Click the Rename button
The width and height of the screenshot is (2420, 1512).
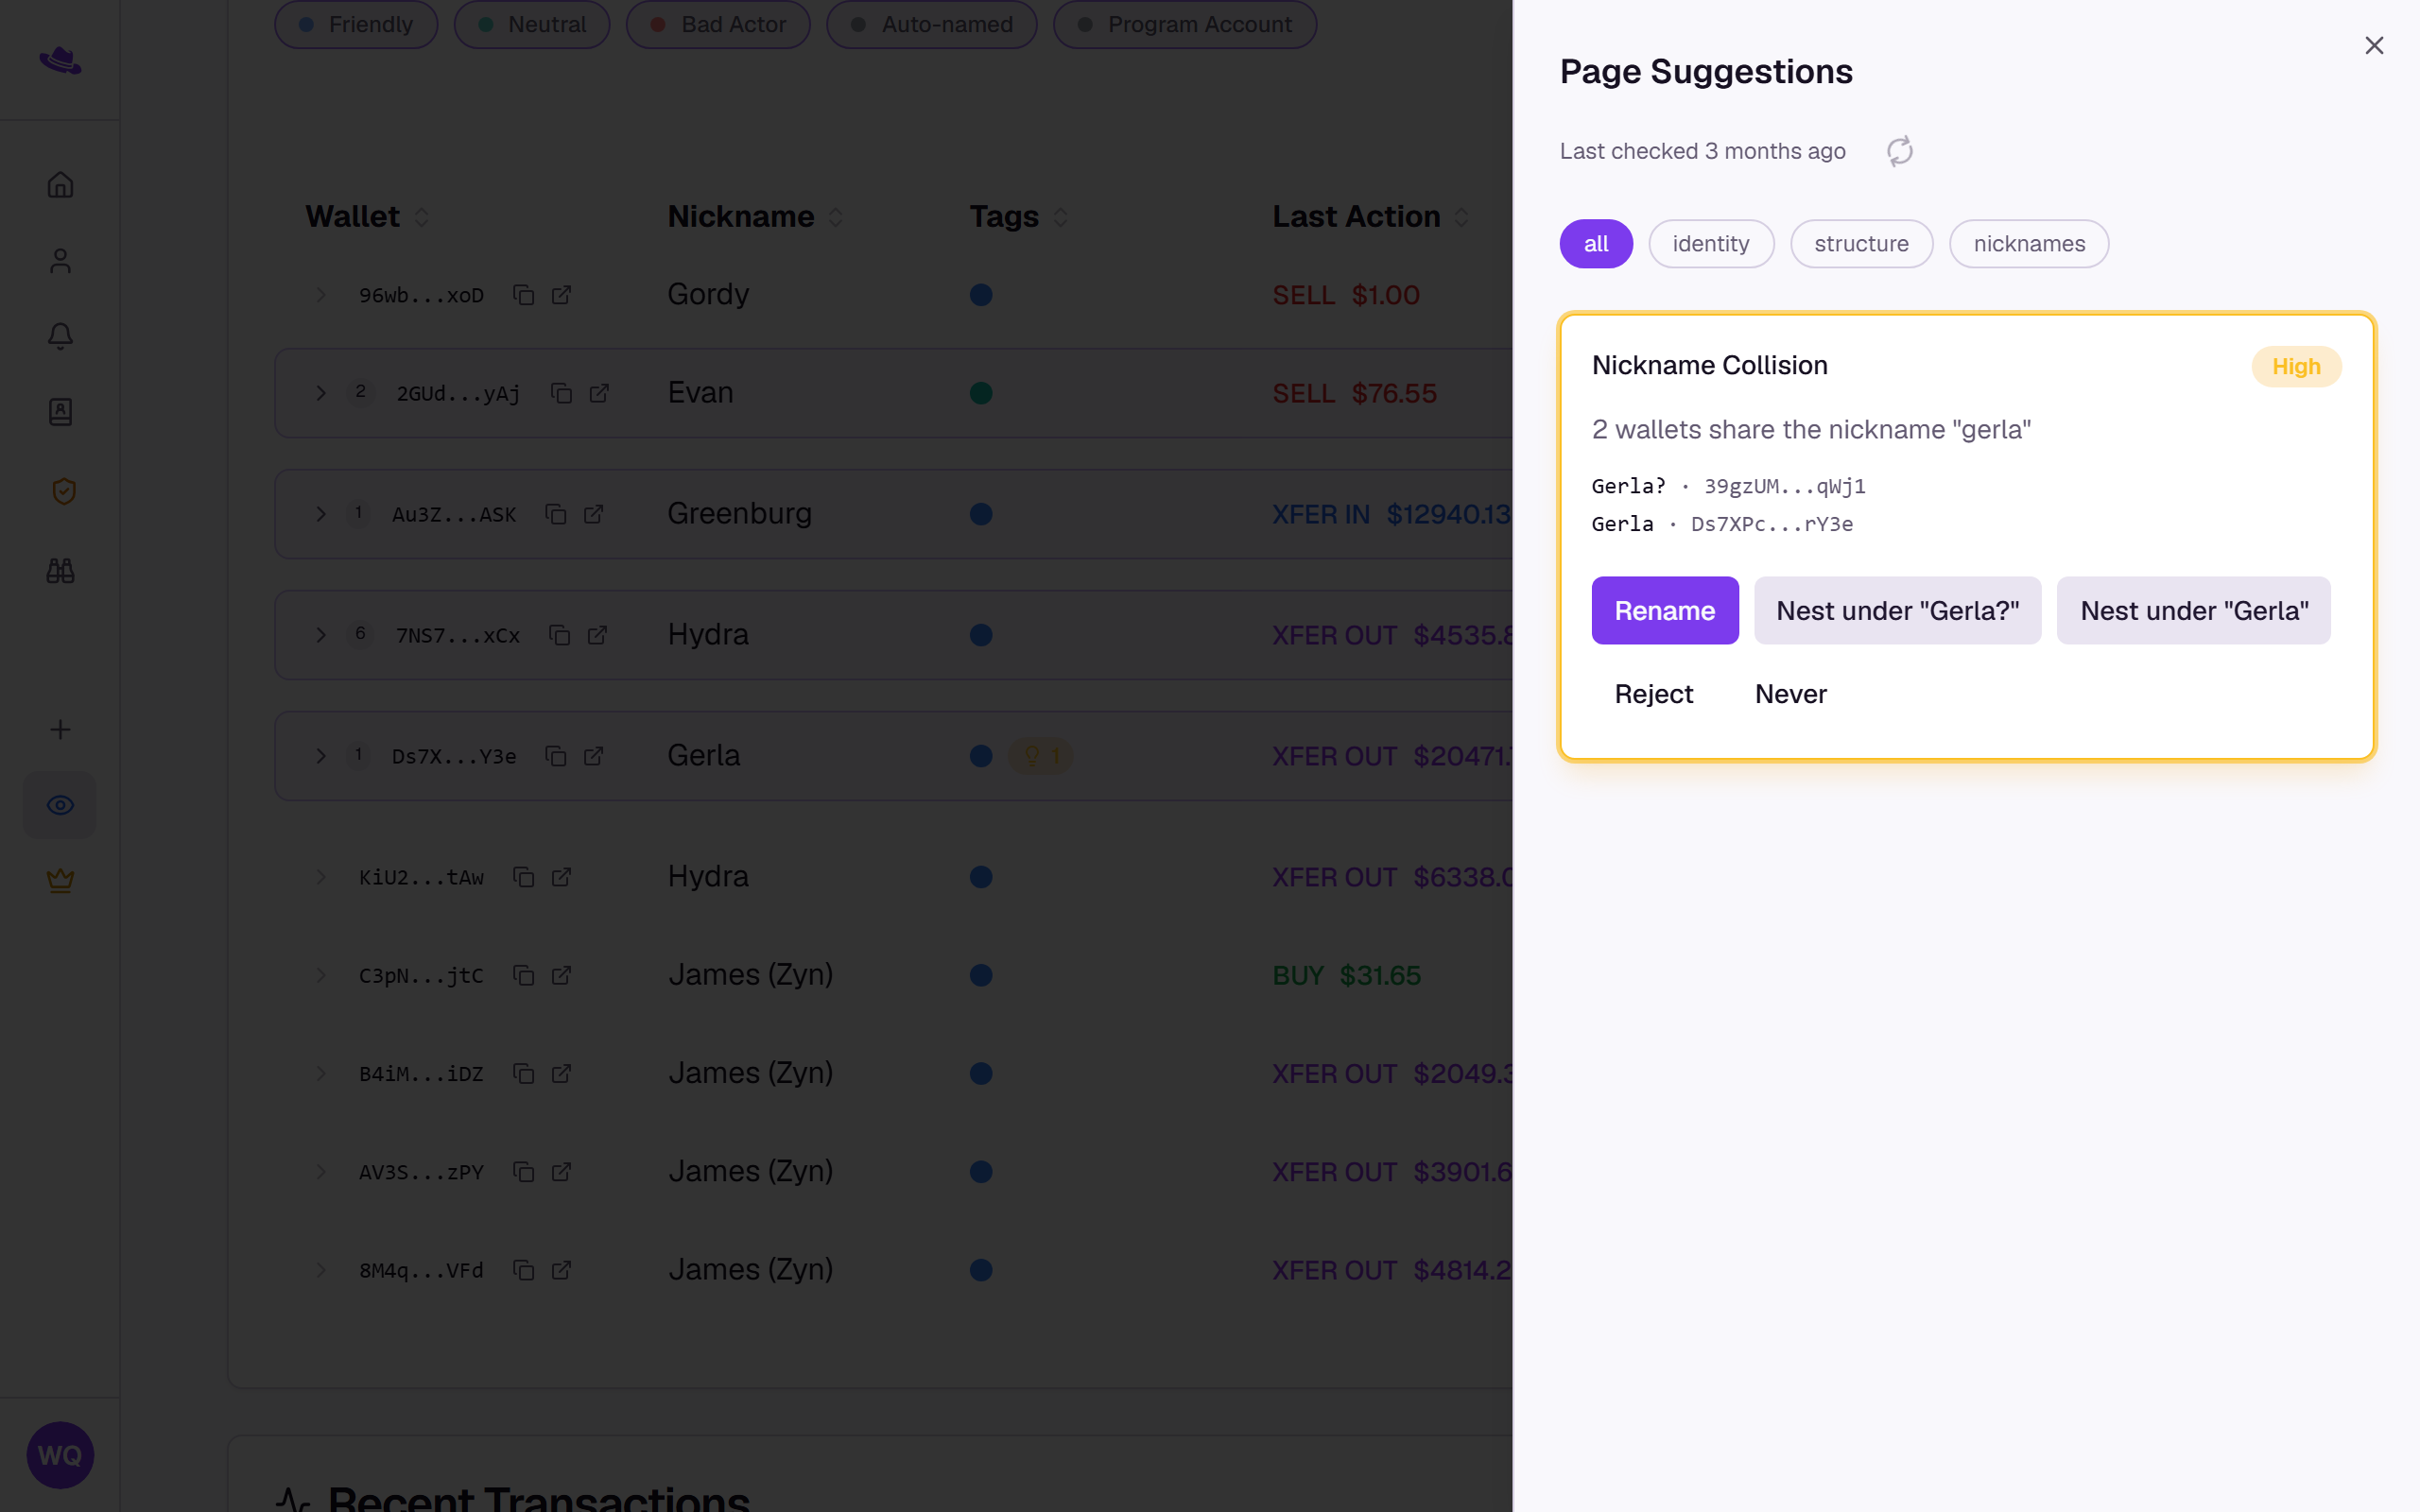[x=1665, y=610]
